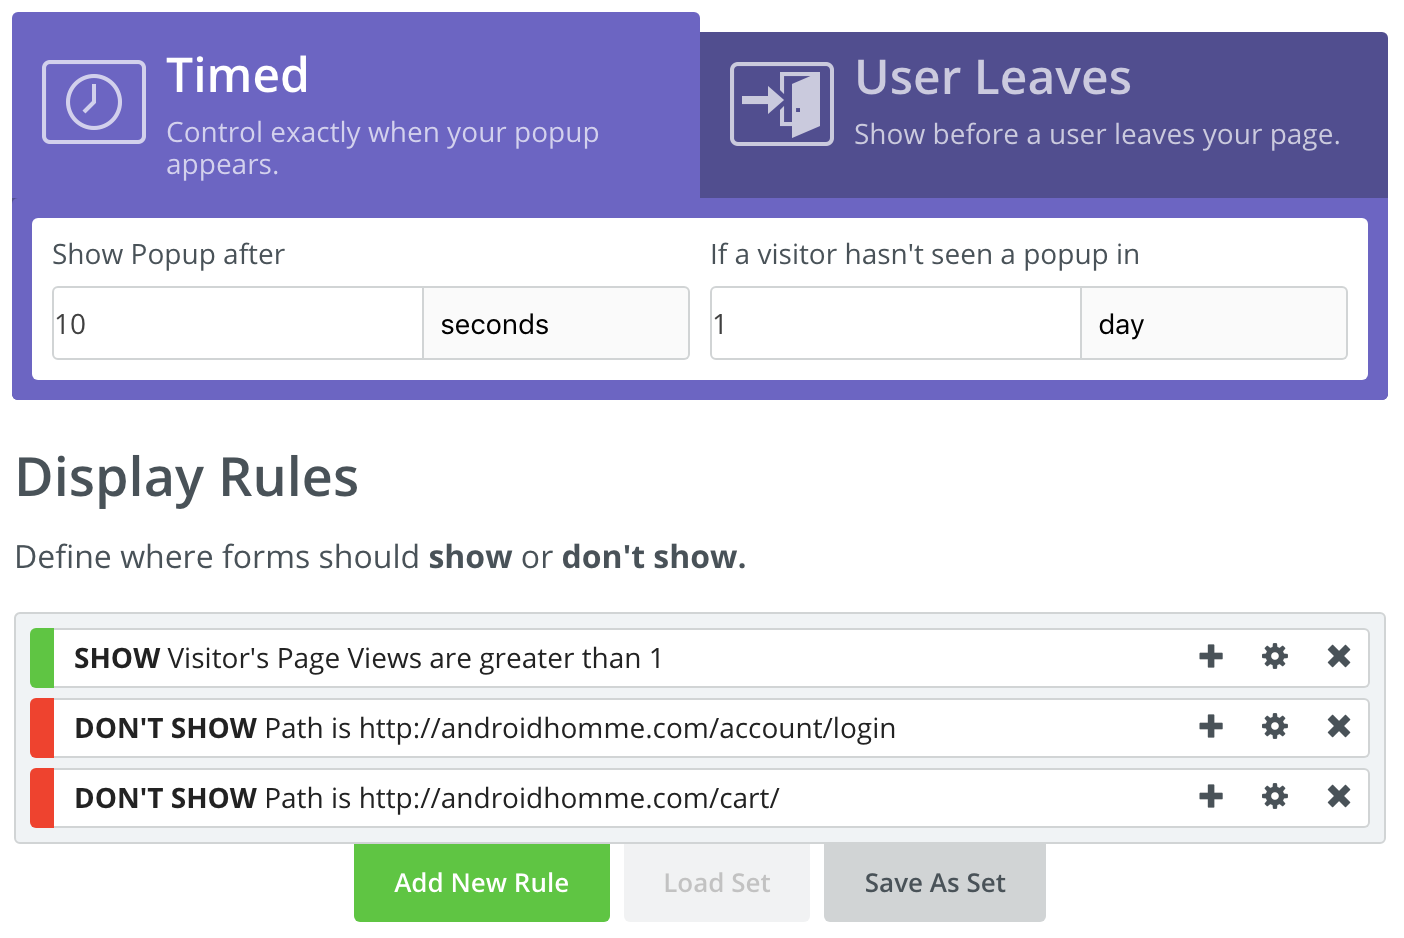Click the visitor hasn't seen popup number field
The height and width of the screenshot is (938, 1404).
pyautogui.click(x=895, y=324)
